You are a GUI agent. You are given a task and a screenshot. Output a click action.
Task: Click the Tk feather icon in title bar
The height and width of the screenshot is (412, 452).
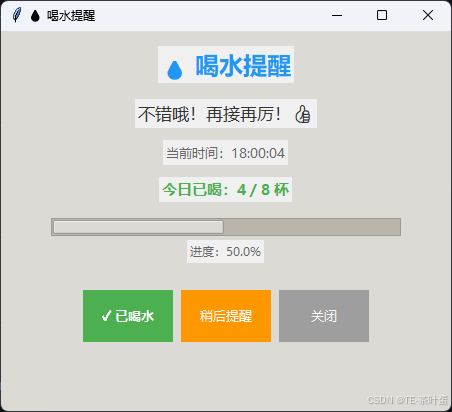[x=17, y=15]
